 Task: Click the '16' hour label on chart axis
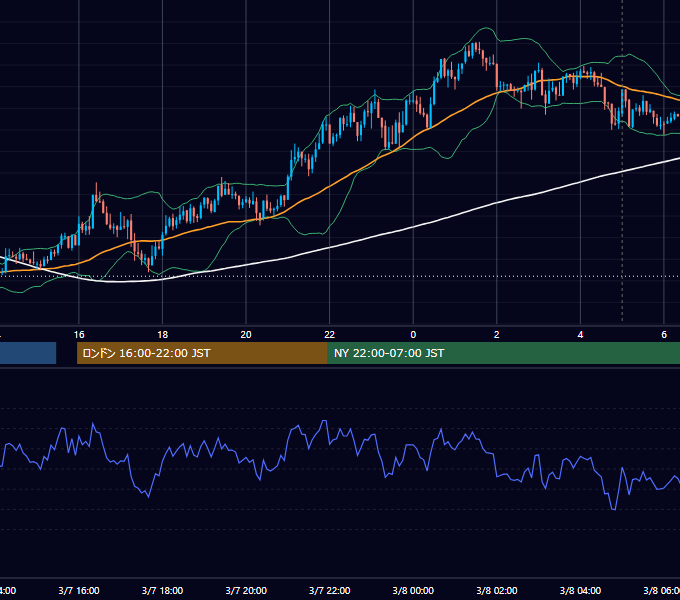click(79, 335)
